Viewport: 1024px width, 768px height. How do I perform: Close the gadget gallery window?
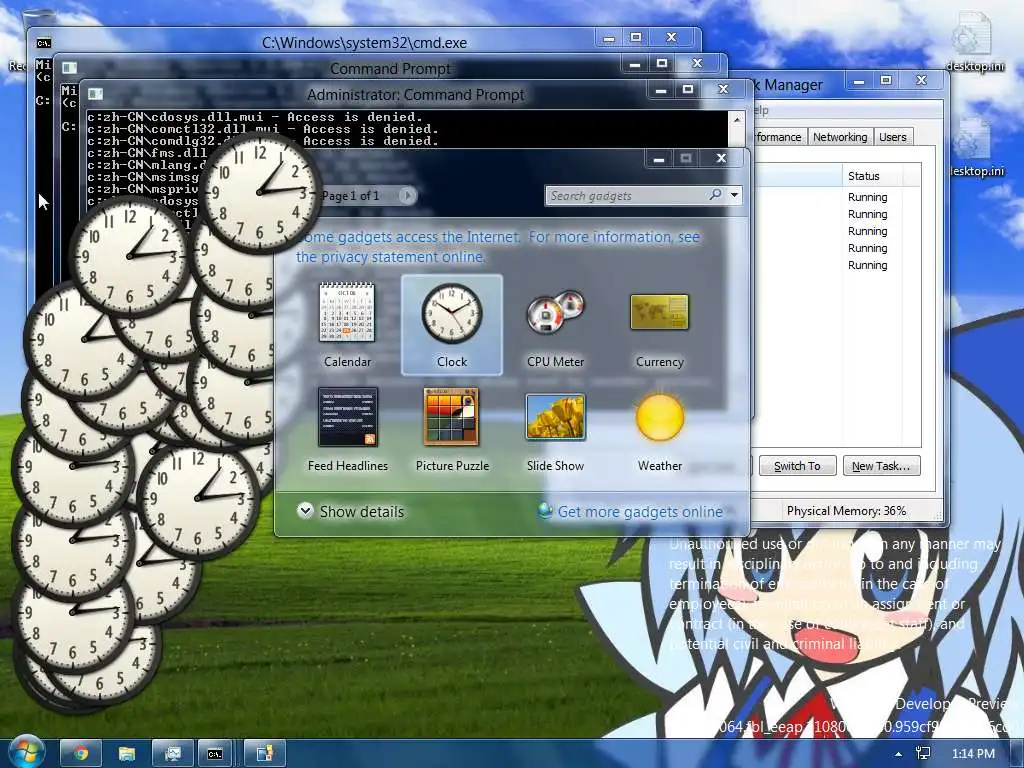[x=721, y=159]
